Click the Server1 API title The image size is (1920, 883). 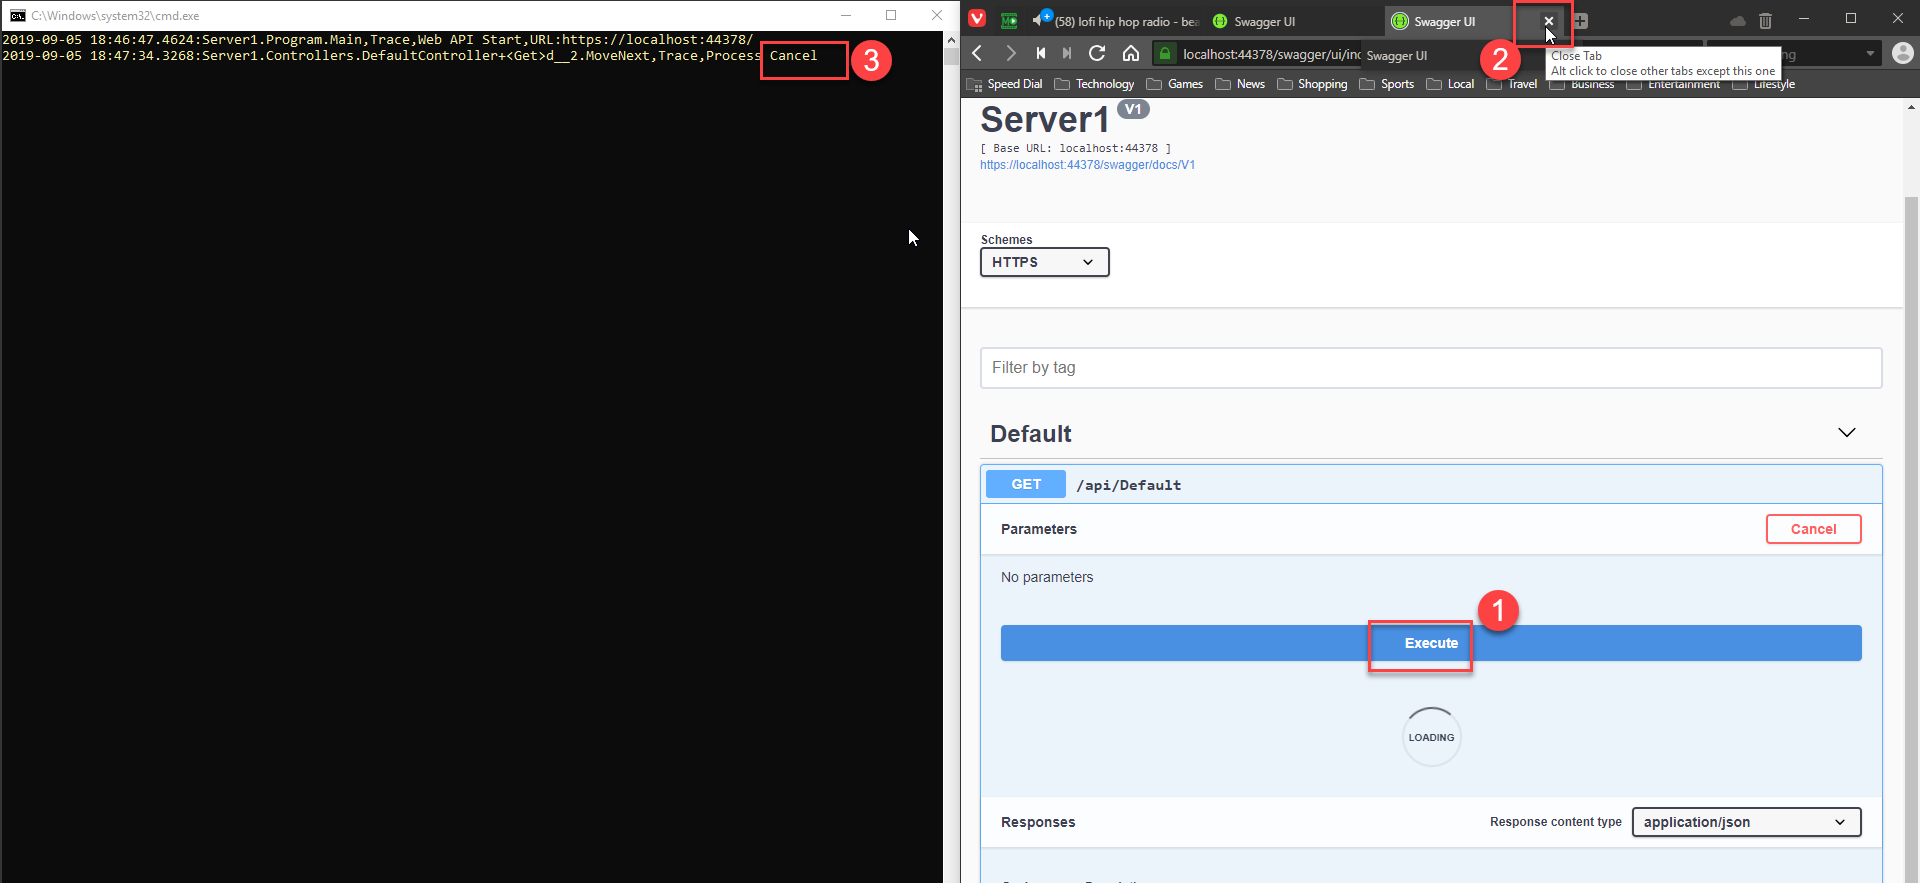pyautogui.click(x=1044, y=120)
